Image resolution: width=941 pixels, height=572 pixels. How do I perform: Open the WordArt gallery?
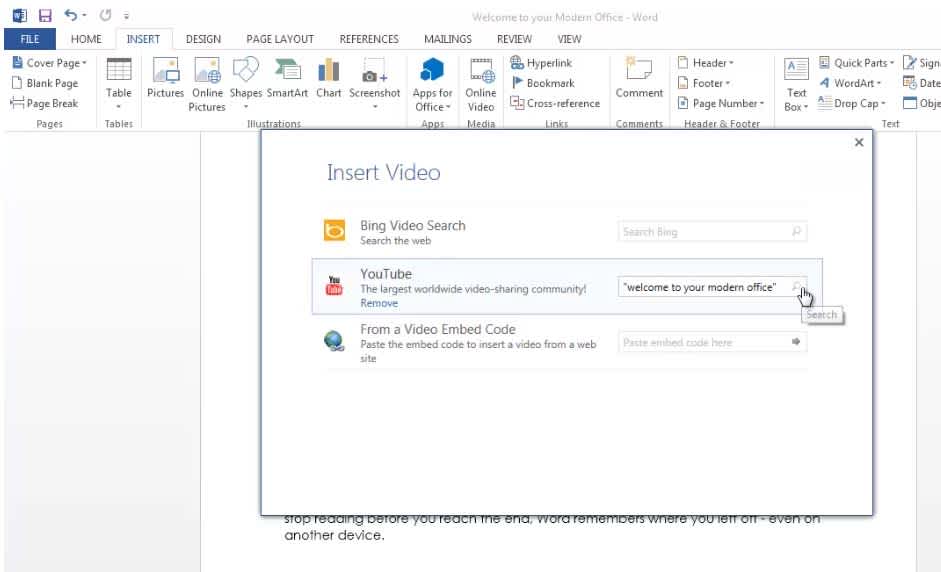(850, 83)
